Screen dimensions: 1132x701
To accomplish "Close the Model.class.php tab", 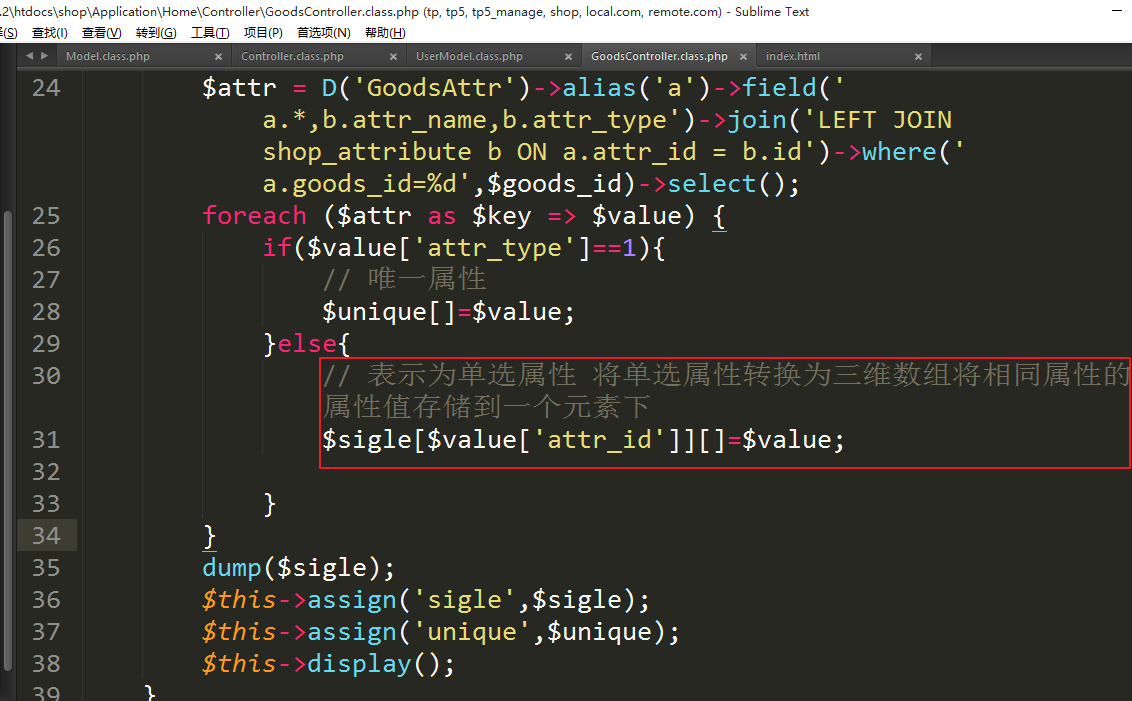I will point(218,57).
